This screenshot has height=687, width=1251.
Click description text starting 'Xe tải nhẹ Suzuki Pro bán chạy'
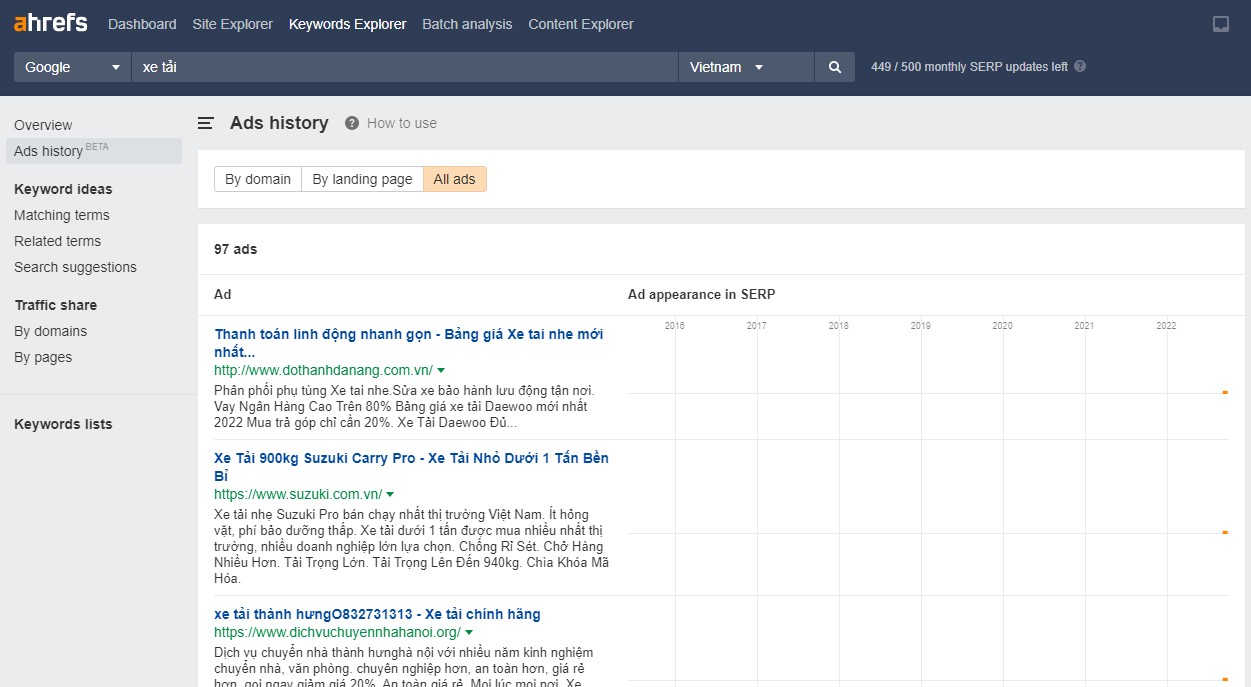411,547
